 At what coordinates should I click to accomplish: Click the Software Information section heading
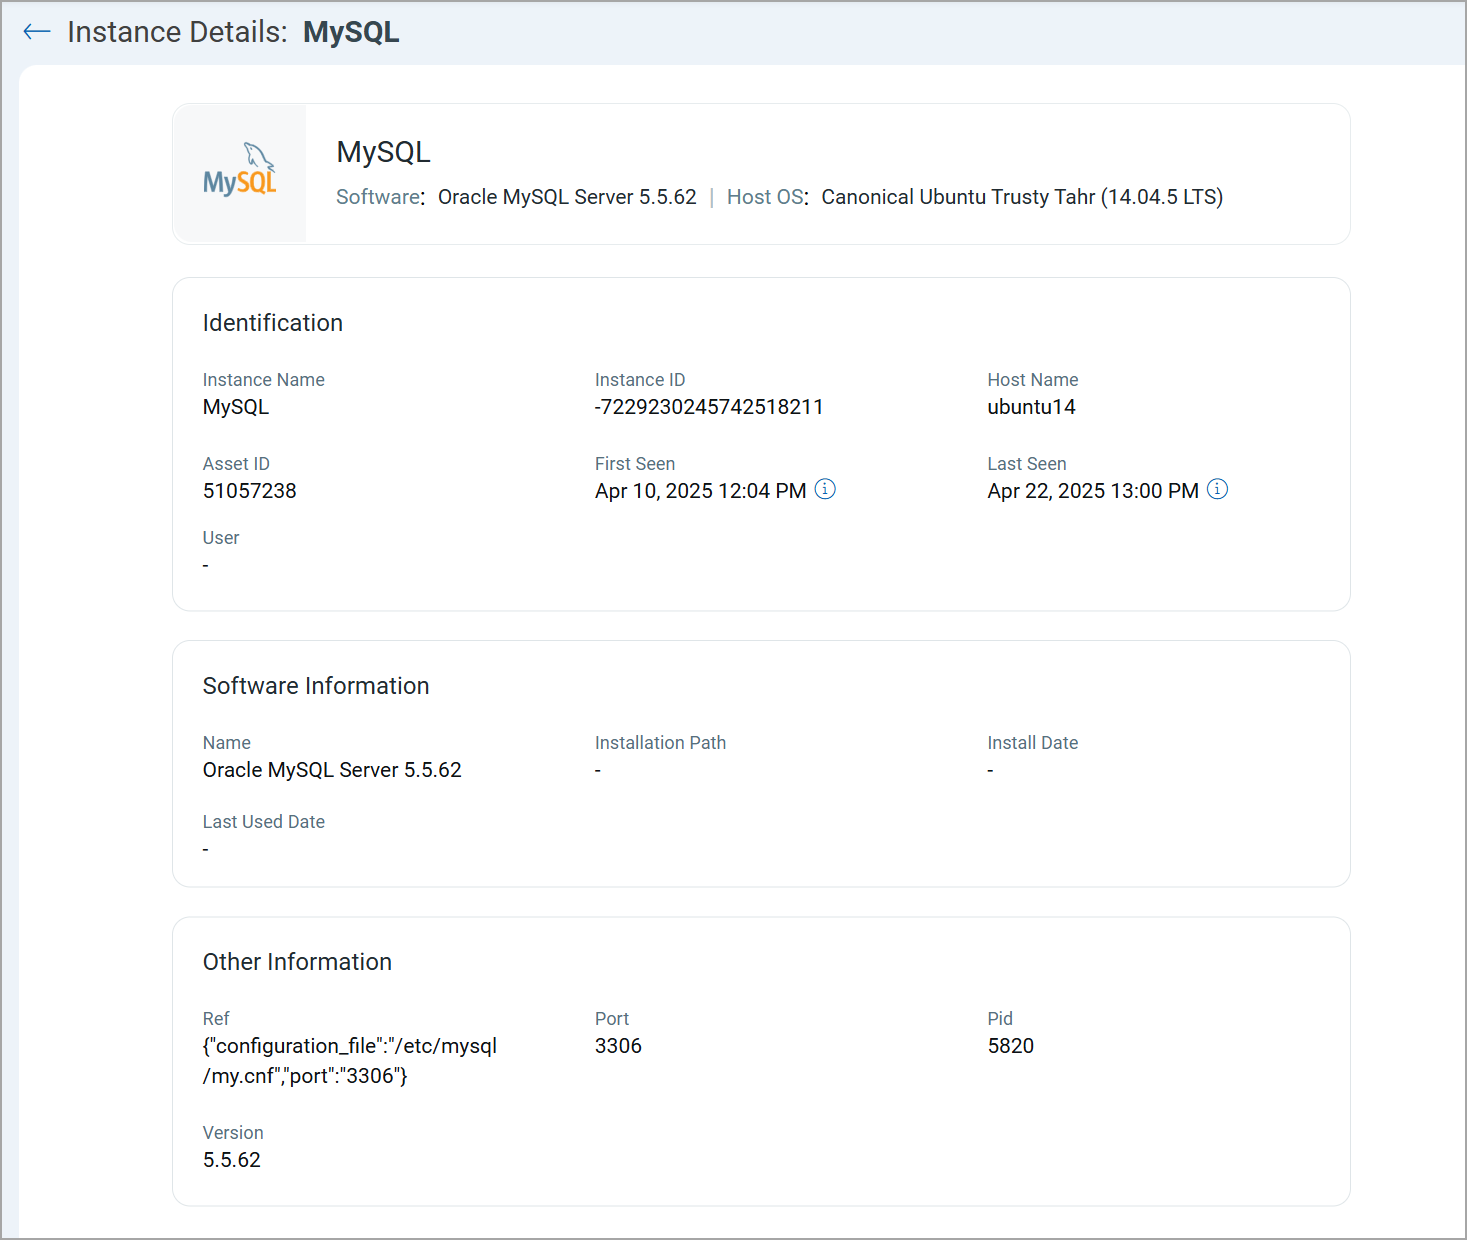tap(316, 686)
